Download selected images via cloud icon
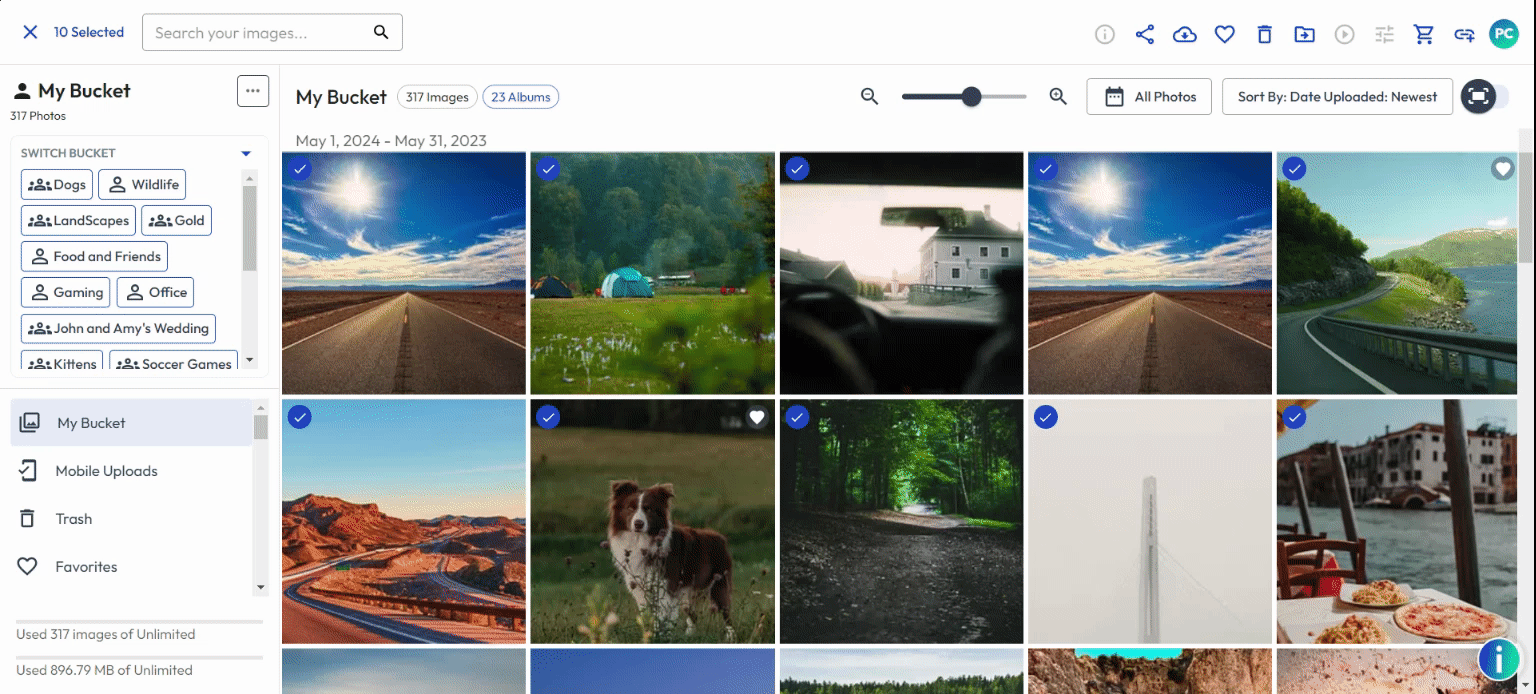Image resolution: width=1536 pixels, height=694 pixels. (1185, 34)
